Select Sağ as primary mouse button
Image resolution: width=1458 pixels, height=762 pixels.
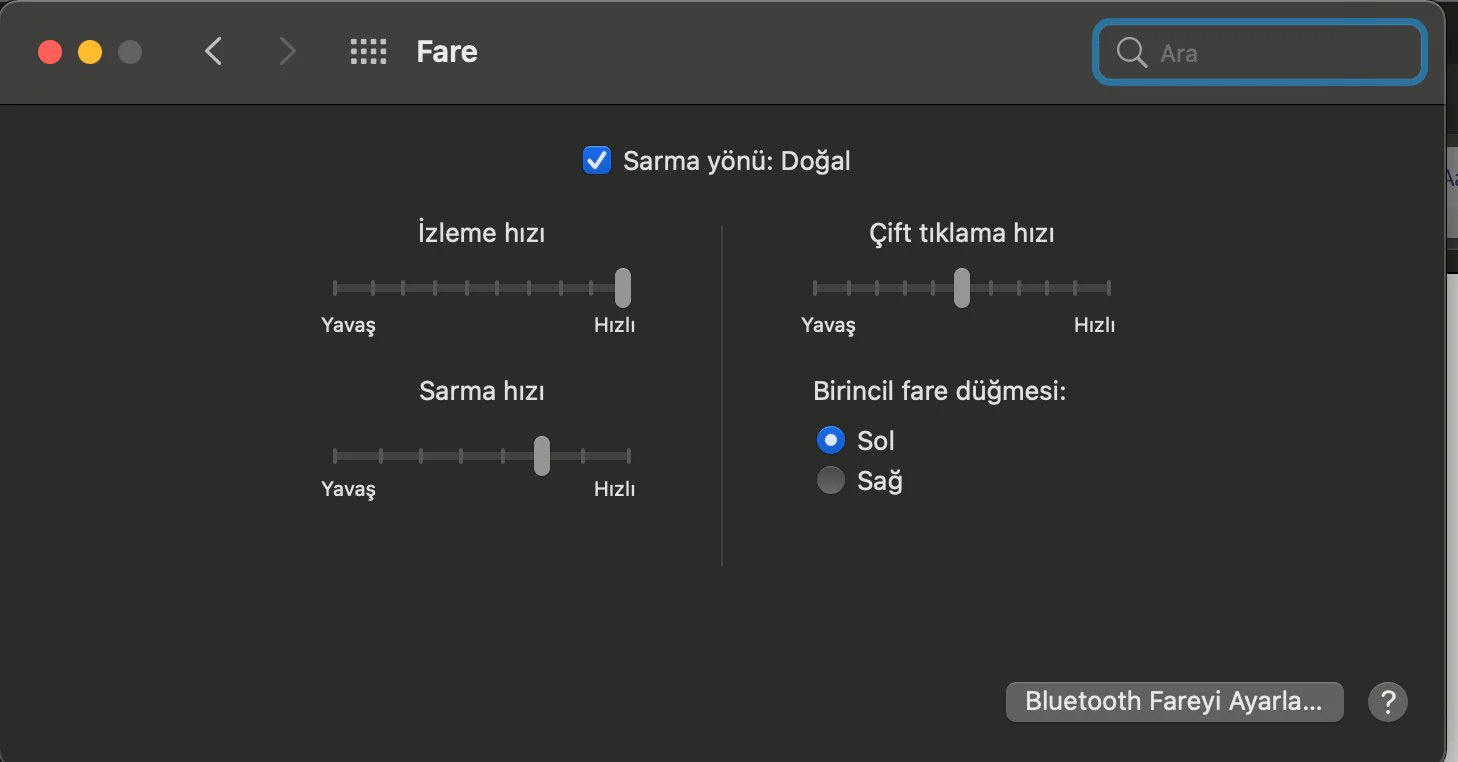pyautogui.click(x=831, y=481)
